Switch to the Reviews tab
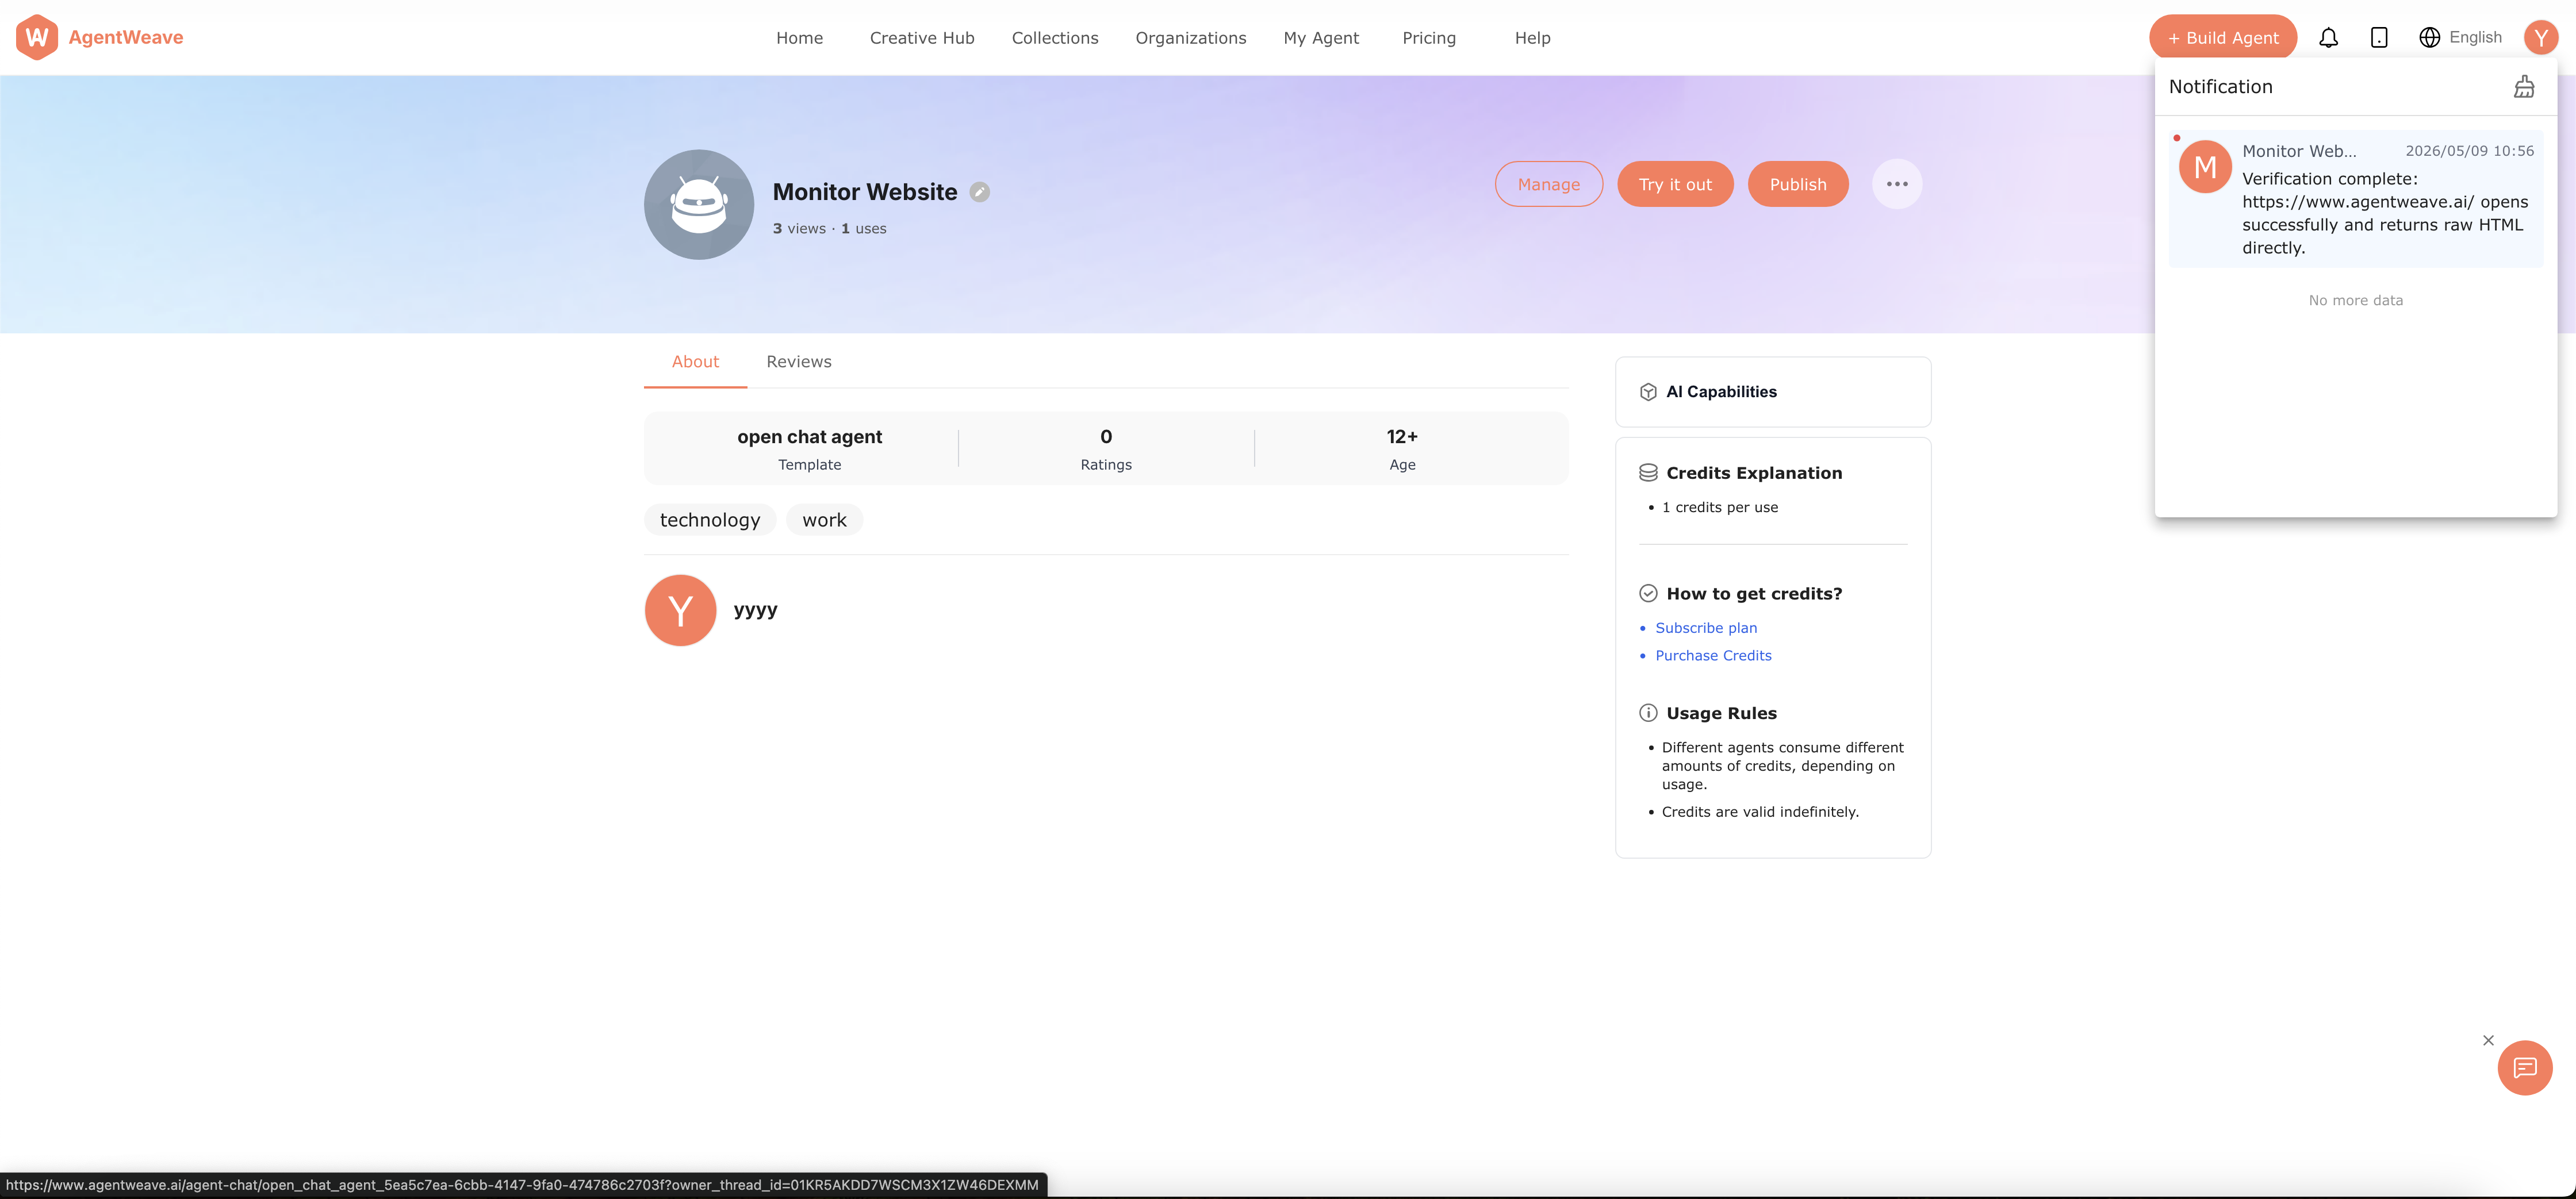2576x1199 pixels. click(798, 362)
